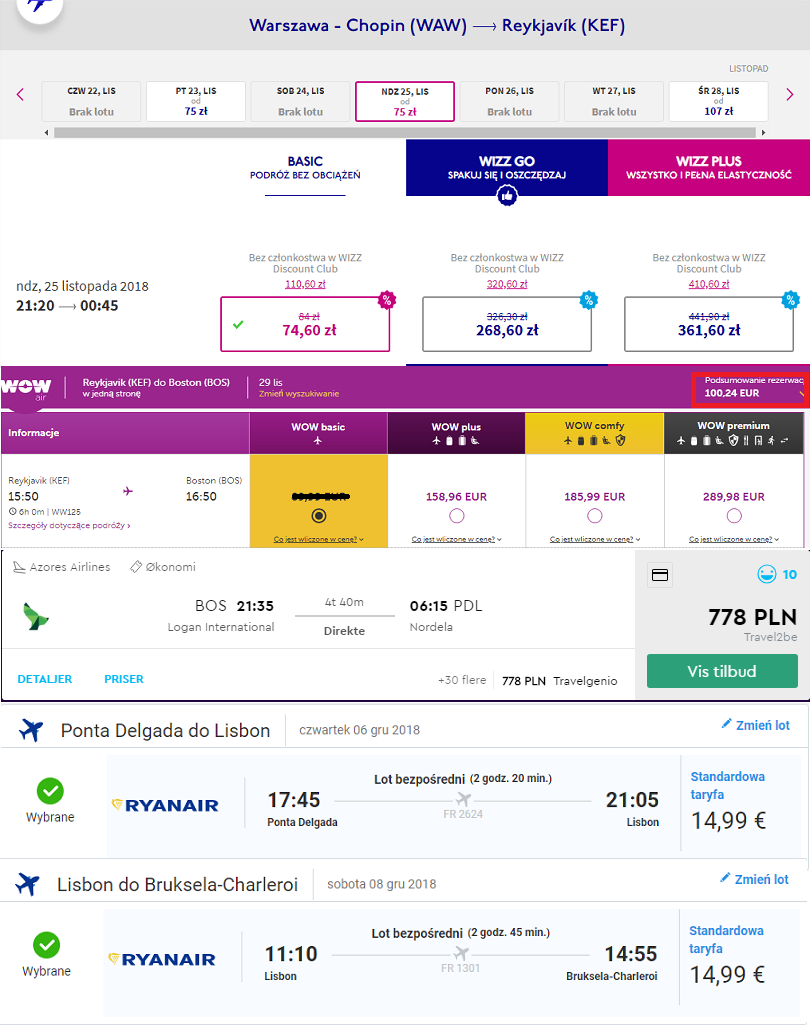Click the horizontal date scrollbar track

coord(405,133)
